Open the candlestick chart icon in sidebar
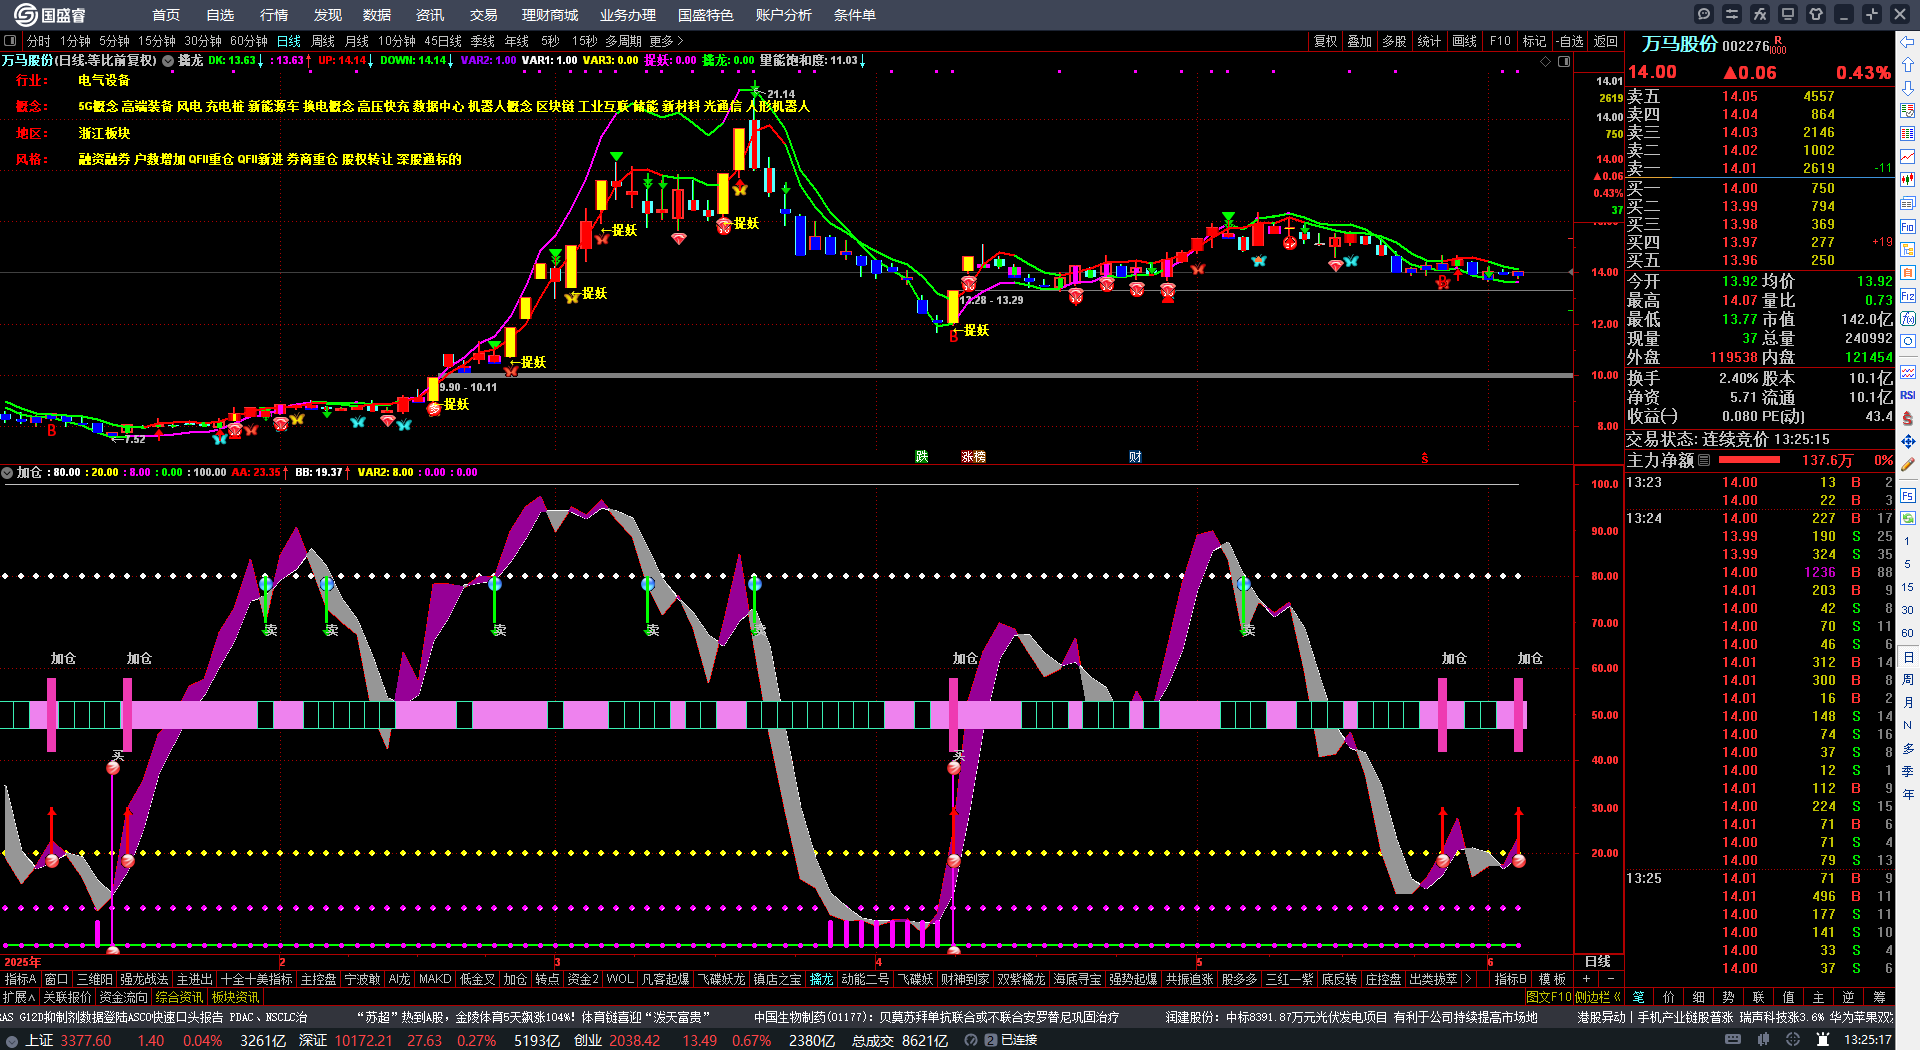The image size is (1920, 1050). 1908,180
